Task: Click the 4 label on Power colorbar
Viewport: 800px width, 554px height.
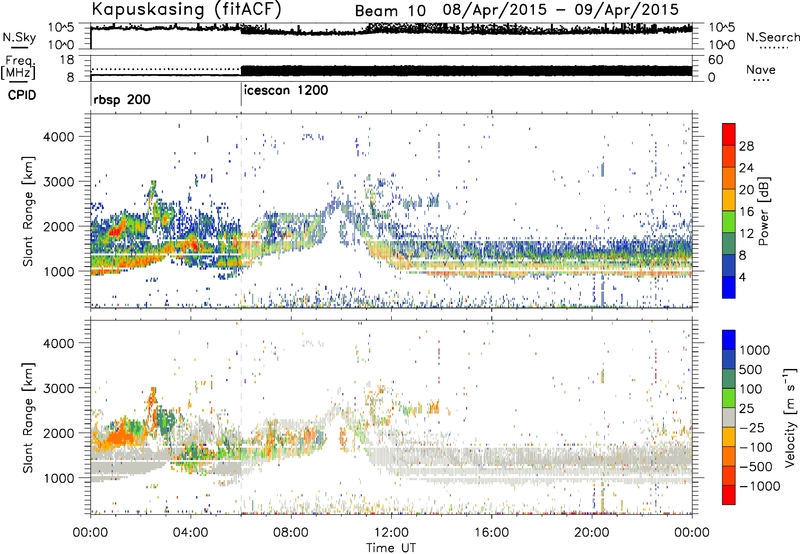Action: [743, 278]
